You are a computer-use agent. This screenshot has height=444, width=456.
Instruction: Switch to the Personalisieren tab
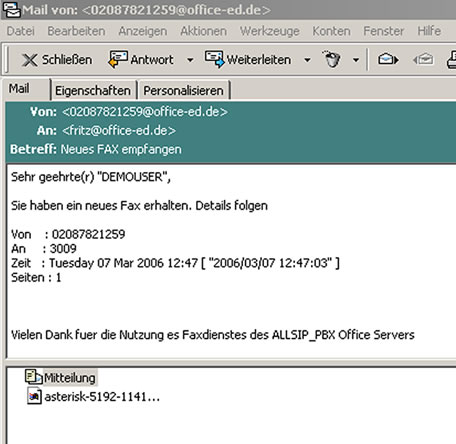click(x=183, y=90)
